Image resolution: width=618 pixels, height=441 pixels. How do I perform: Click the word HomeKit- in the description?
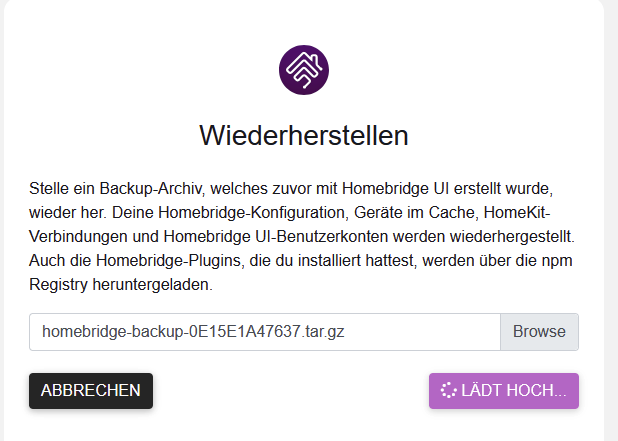point(517,212)
